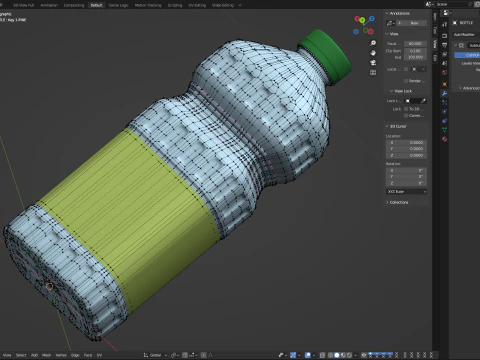
Task: Open the Select menu in viewport header
Action: tap(21, 355)
